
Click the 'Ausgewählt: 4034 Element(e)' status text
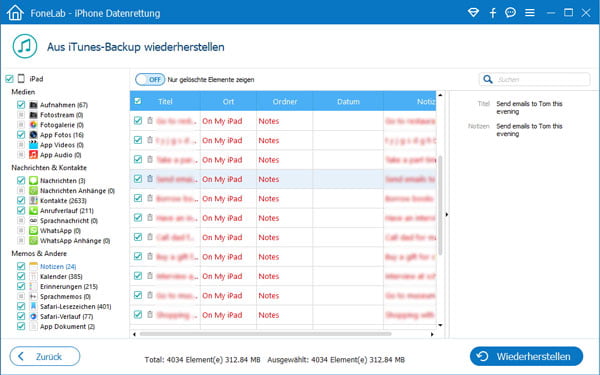[336, 360]
